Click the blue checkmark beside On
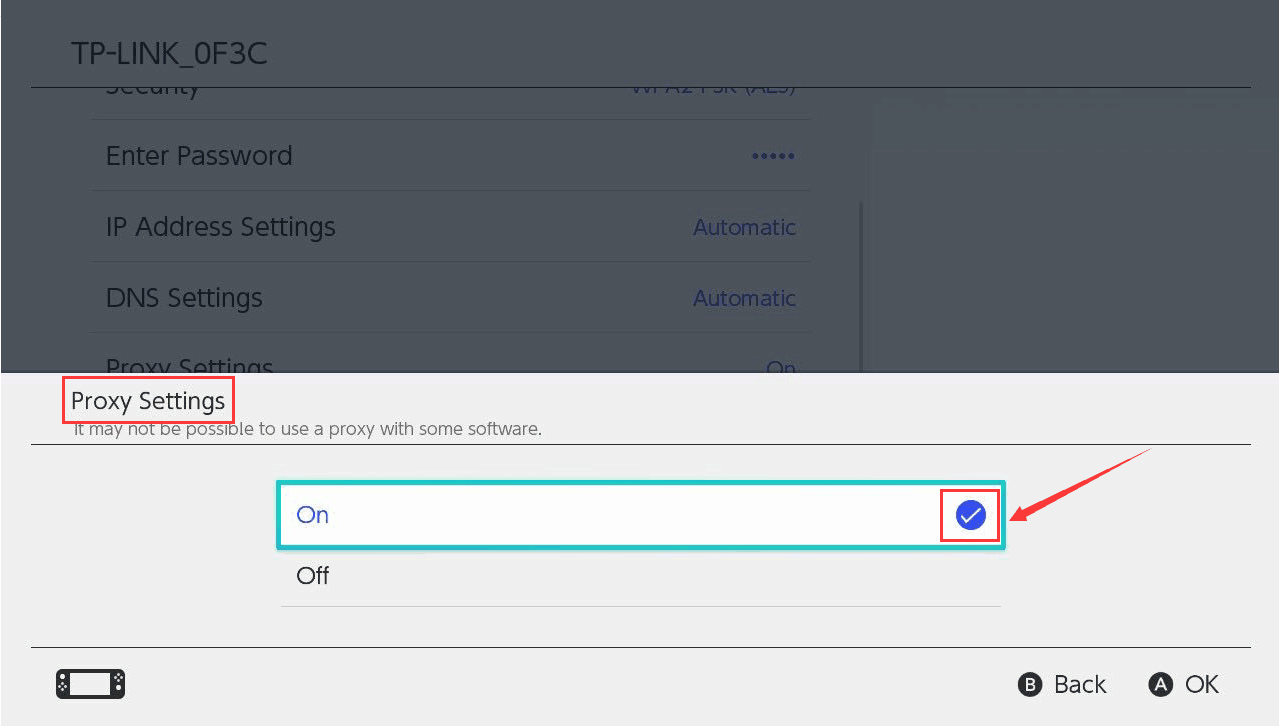 pos(970,515)
